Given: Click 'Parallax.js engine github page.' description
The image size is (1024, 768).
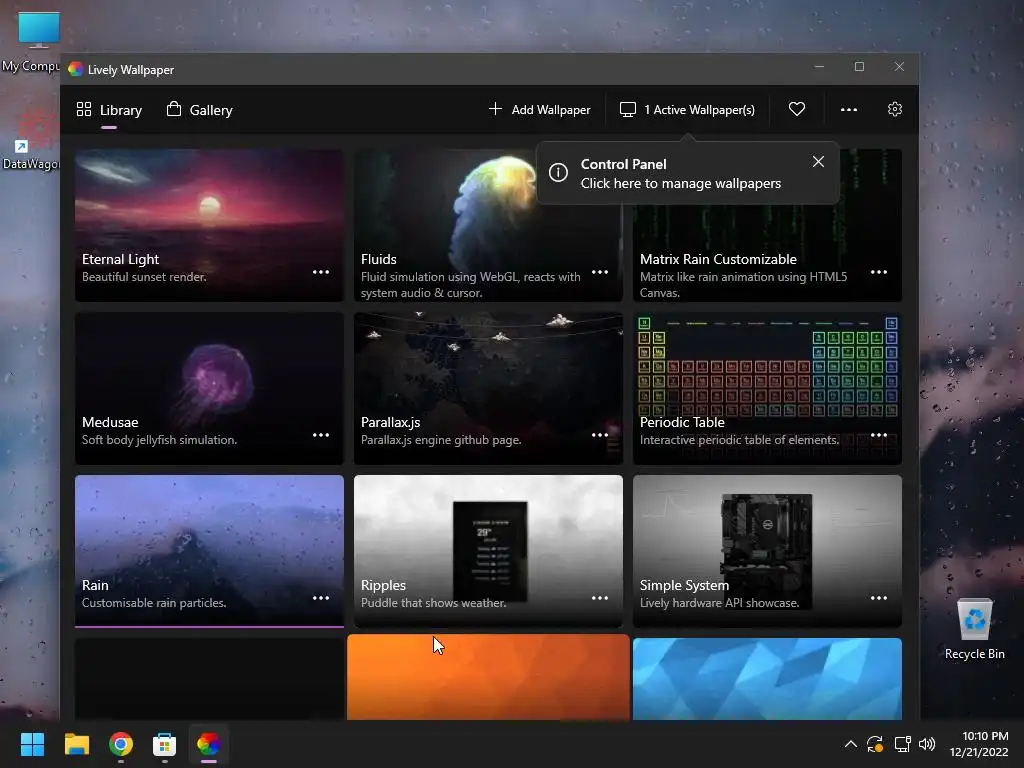Looking at the screenshot, I should click(441, 440).
